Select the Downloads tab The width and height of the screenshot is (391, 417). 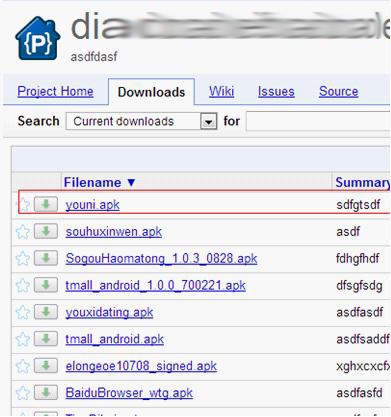click(x=151, y=92)
